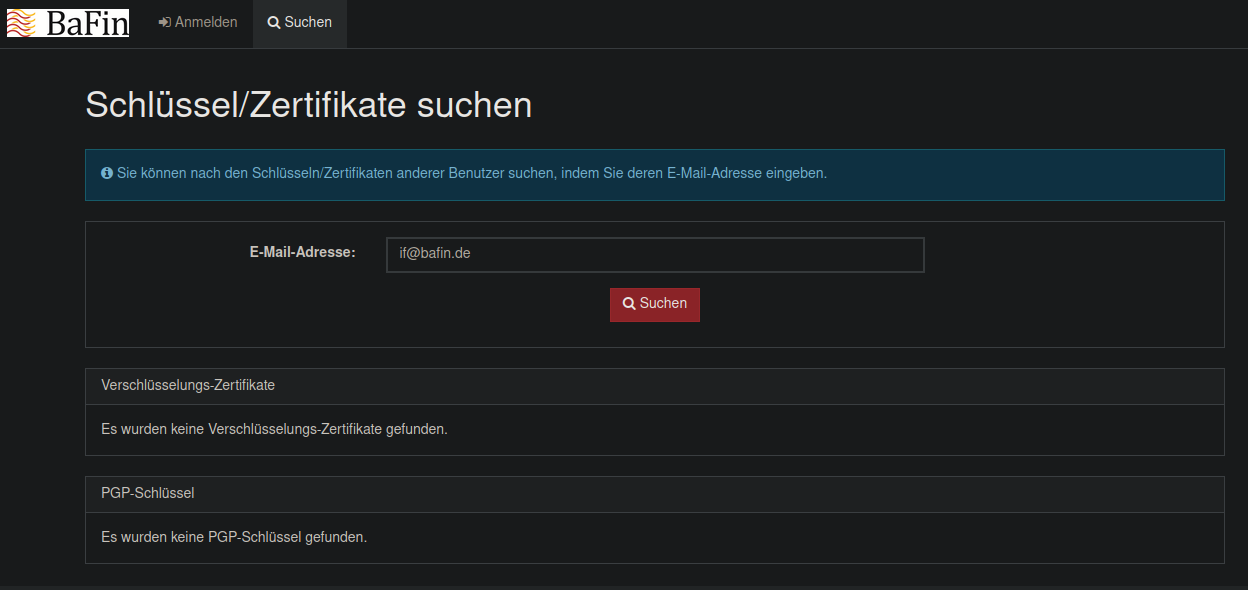Open the Anmelden login page
This screenshot has width=1248, height=590.
(x=198, y=23)
